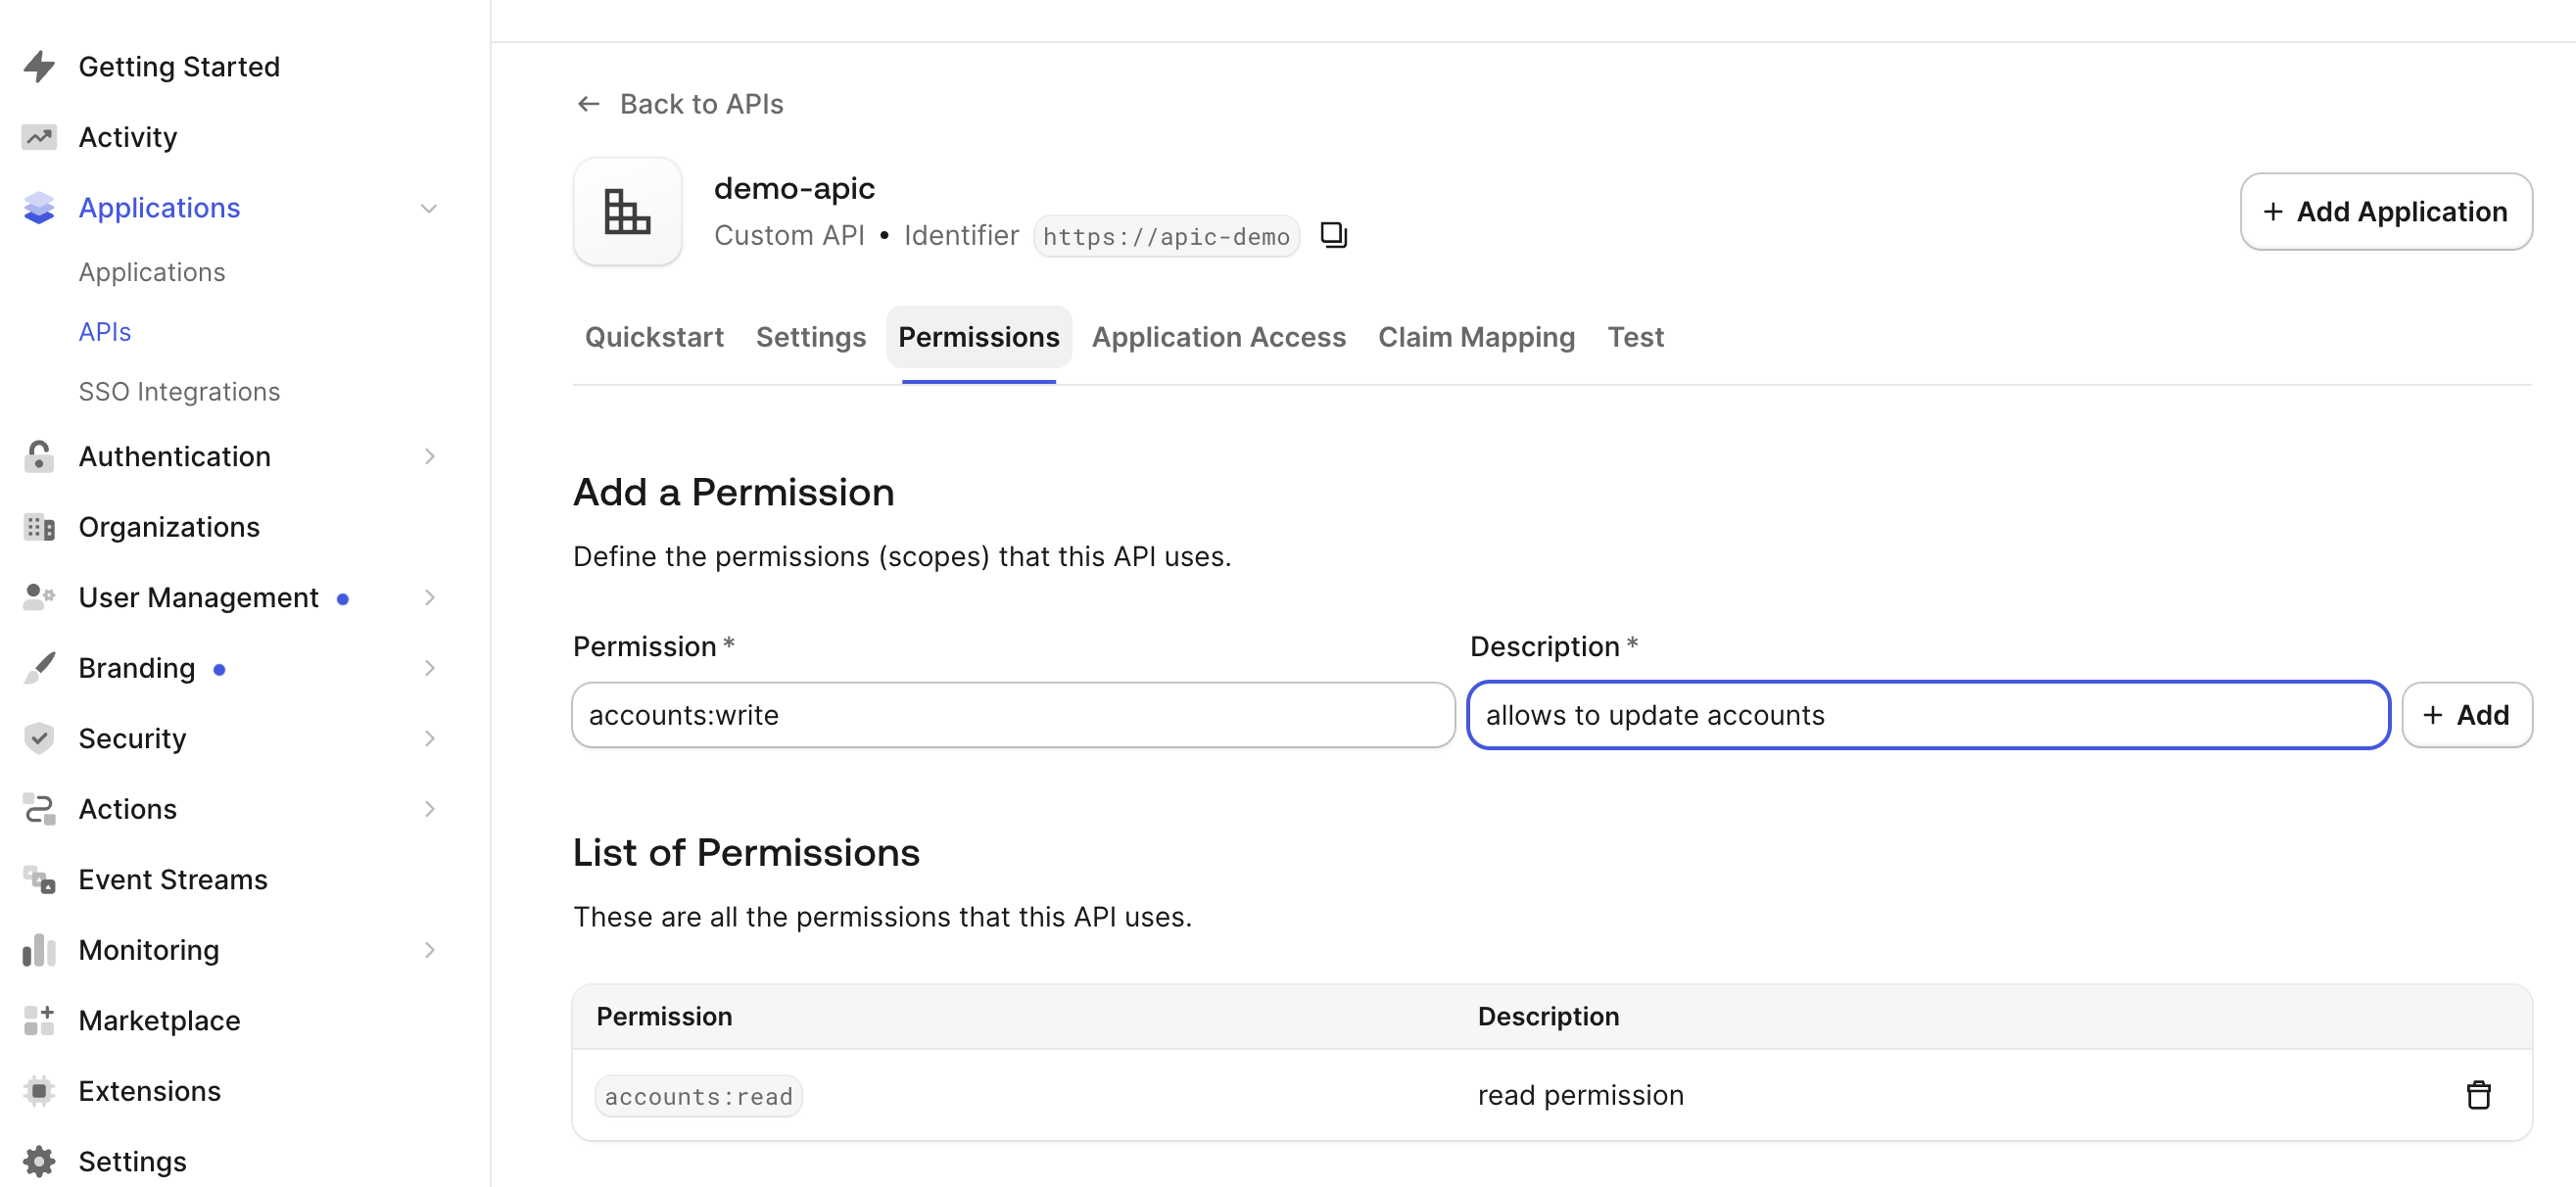
Task: Click the 'read permission' description cell
Action: coord(1580,1095)
